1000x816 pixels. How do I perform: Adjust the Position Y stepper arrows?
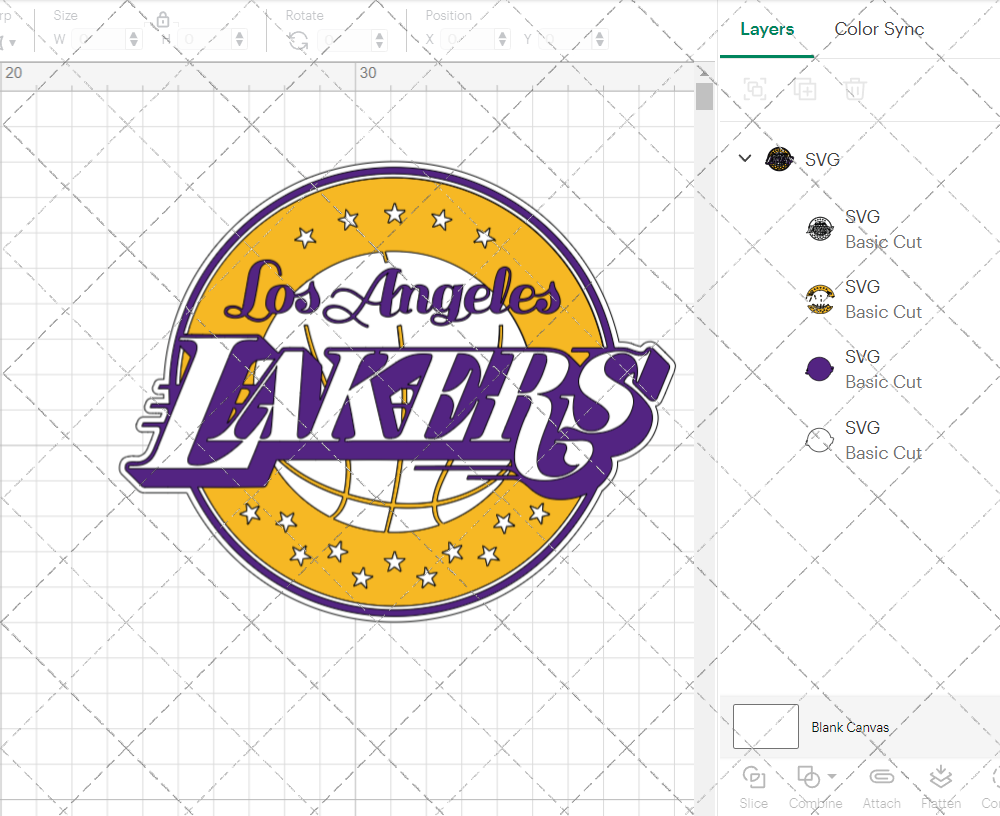[x=599, y=40]
